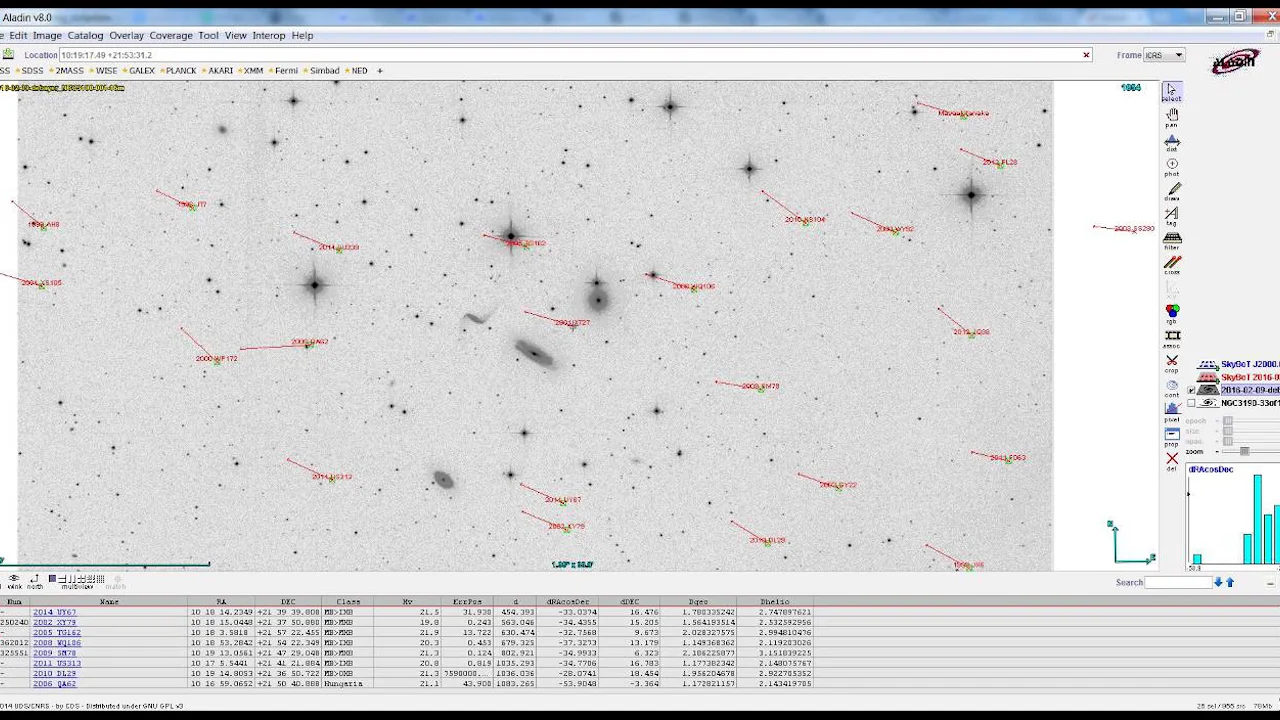Open the Edit menu

(x=18, y=35)
